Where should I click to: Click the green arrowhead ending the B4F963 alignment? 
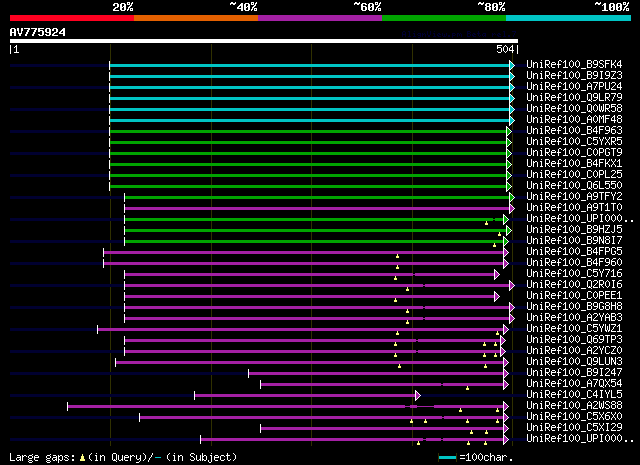point(509,131)
